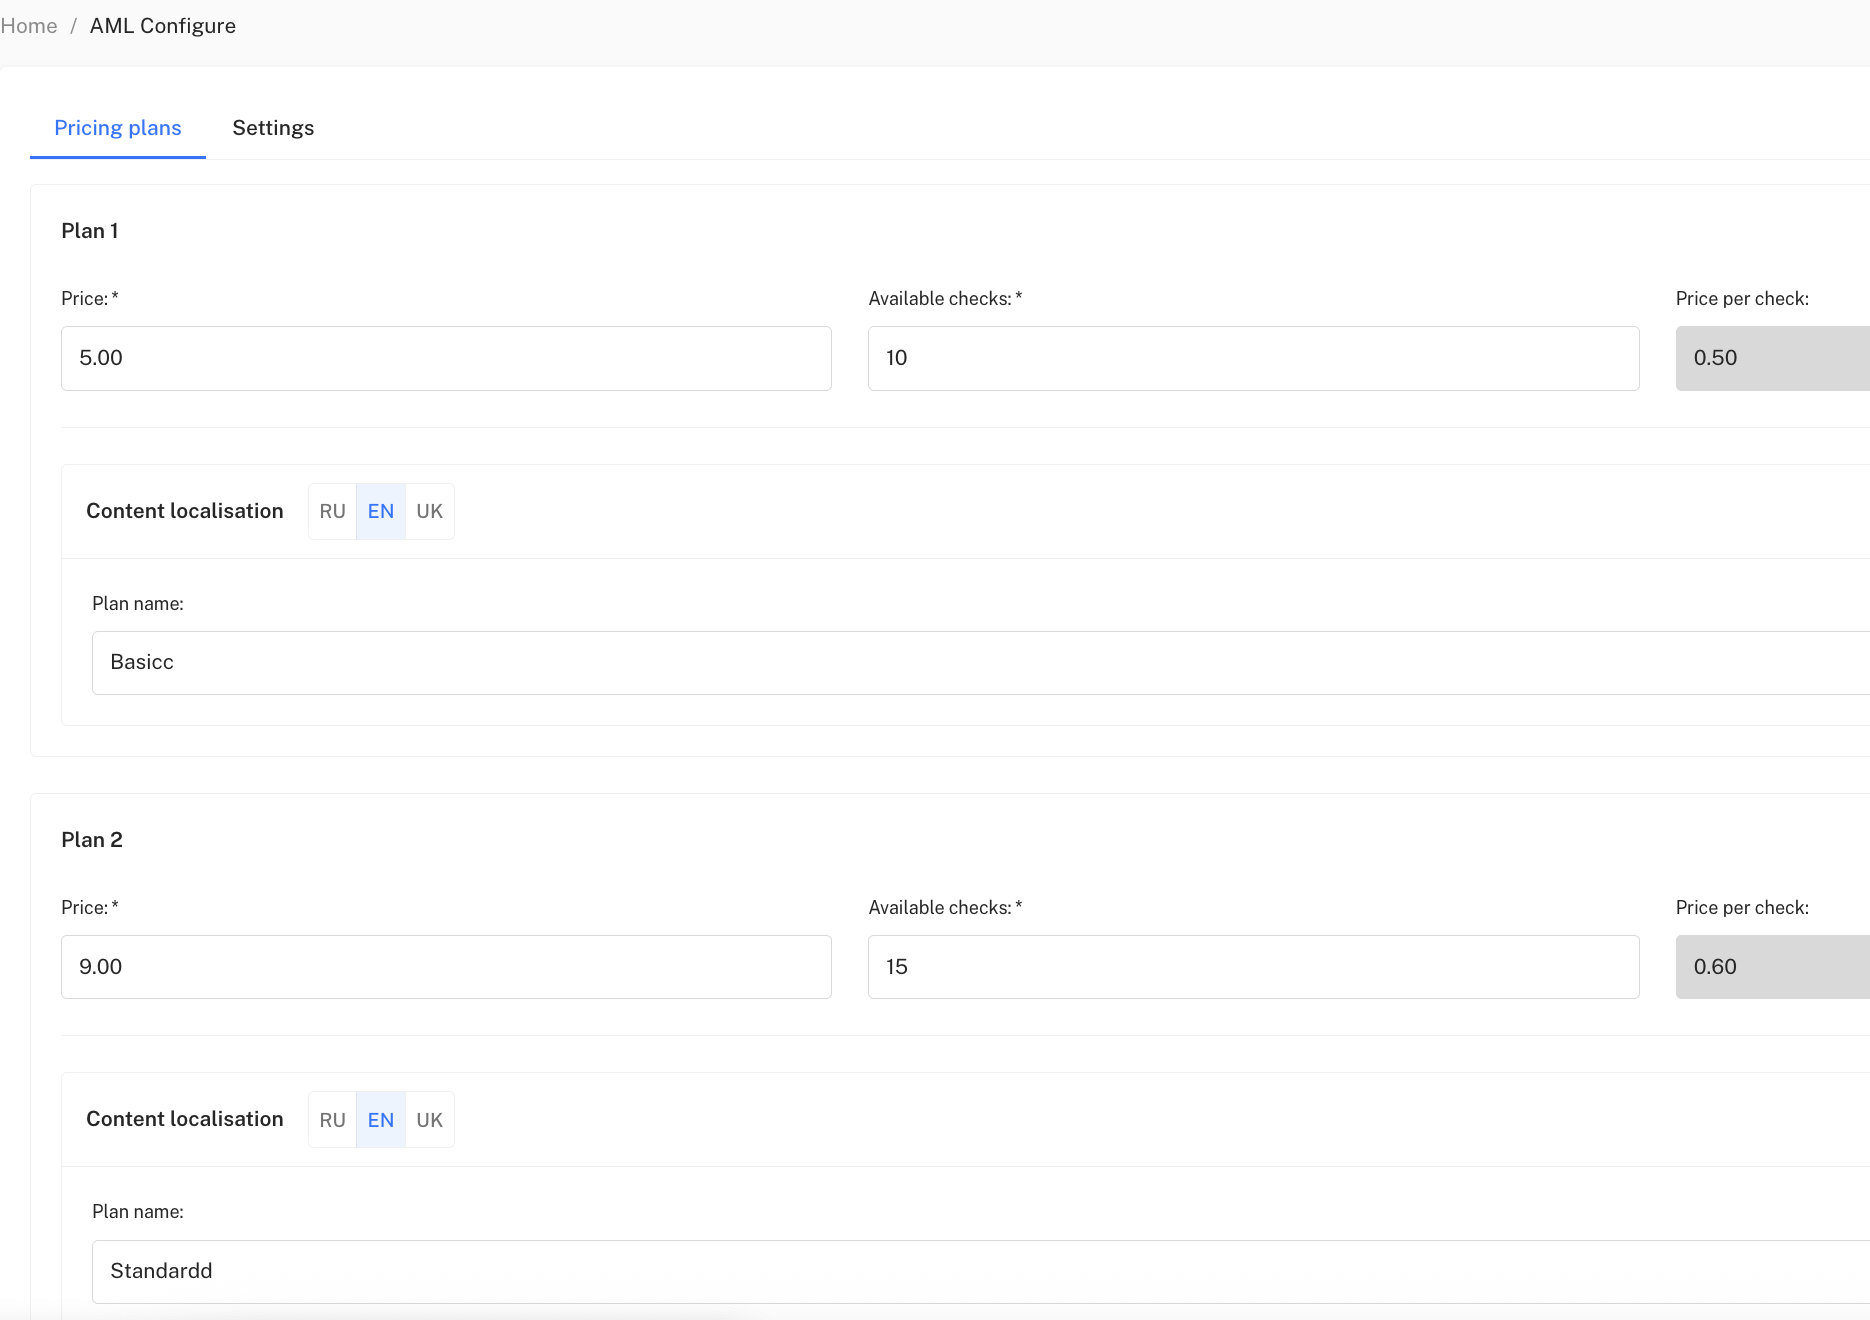Switch Plan 2 localisation to EN
Screen dimensions: 1870x1320
pyautogui.click(x=381, y=1120)
